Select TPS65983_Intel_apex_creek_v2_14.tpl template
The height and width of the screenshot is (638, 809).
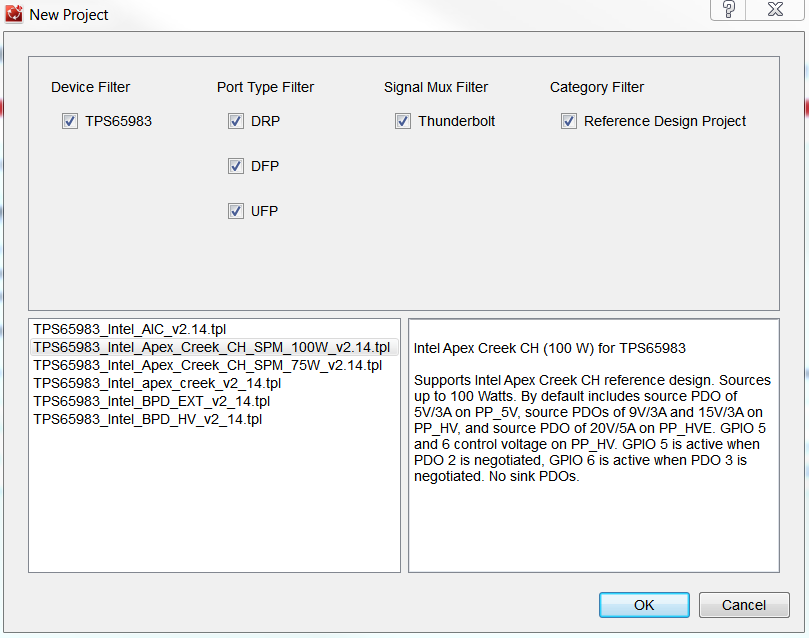[157, 383]
